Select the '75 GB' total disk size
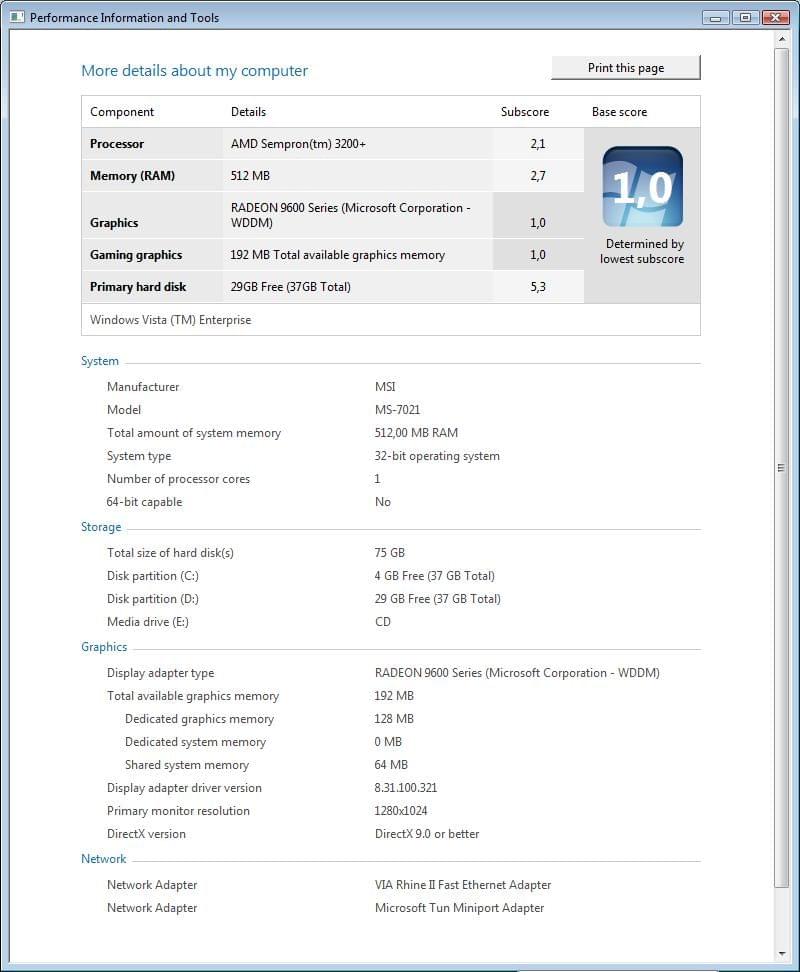The image size is (800, 972). (x=390, y=552)
